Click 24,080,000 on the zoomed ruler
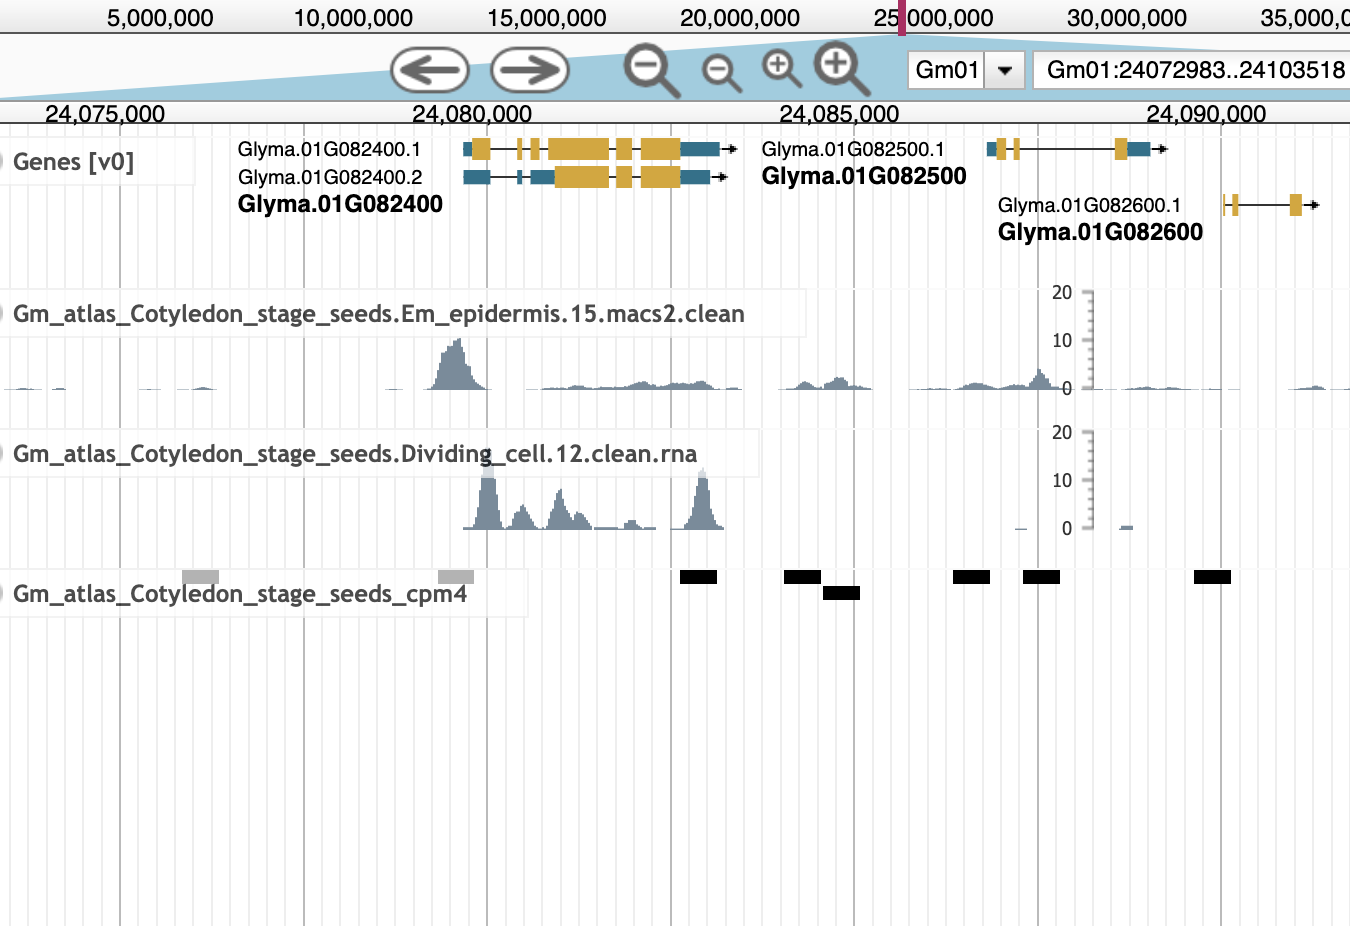Image resolution: width=1350 pixels, height=926 pixels. pyautogui.click(x=472, y=114)
